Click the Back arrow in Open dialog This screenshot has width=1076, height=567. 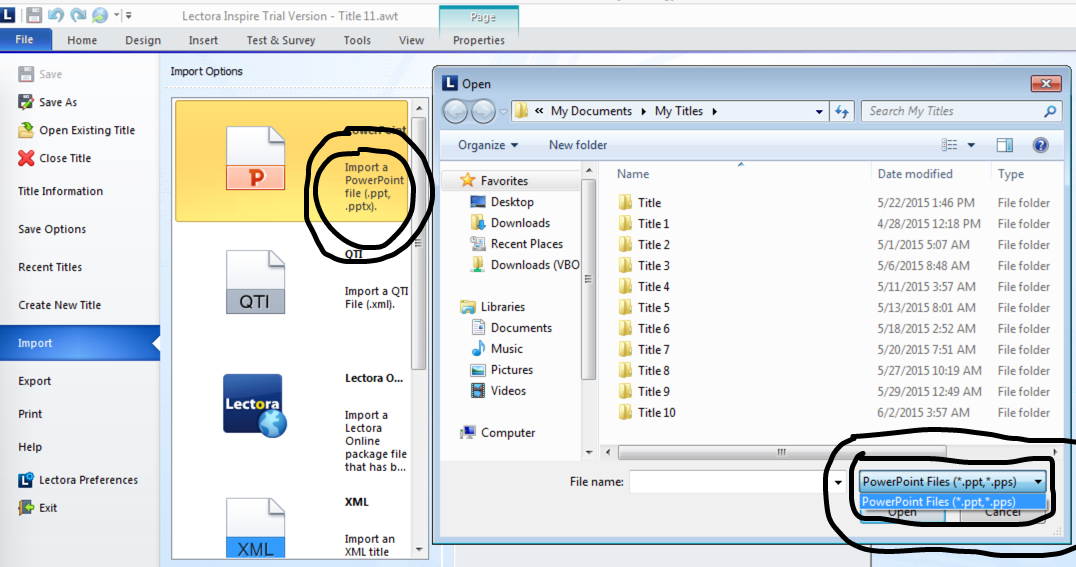[455, 111]
